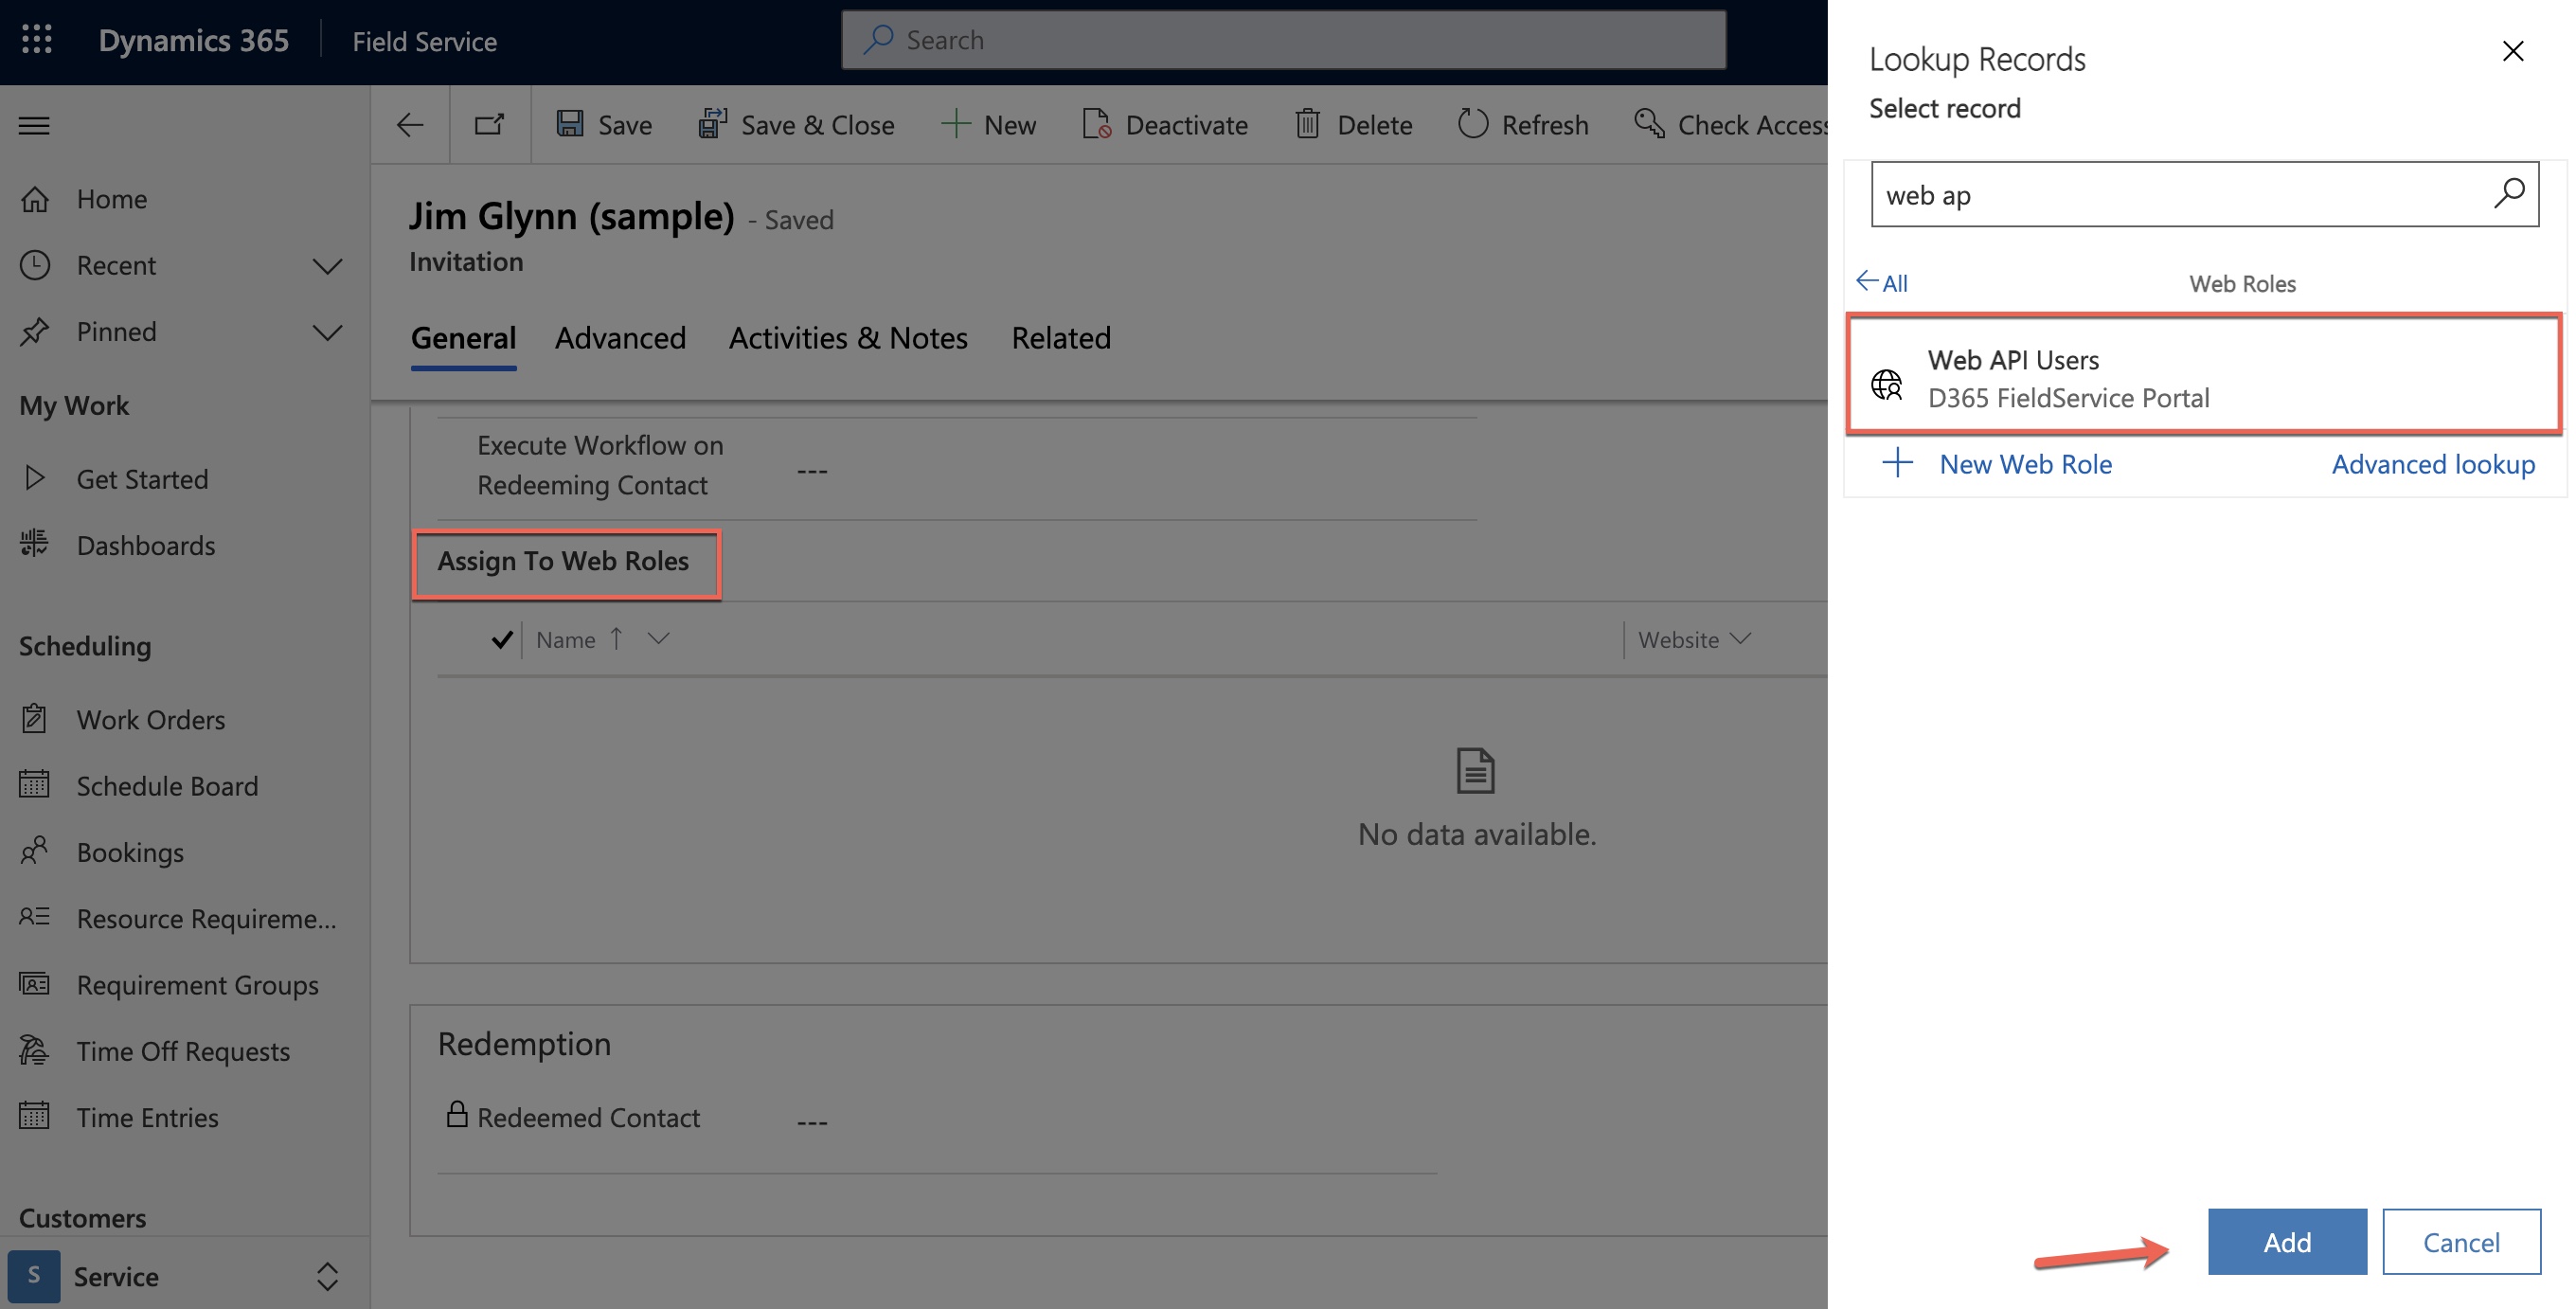Open Name column dropdown

coord(658,638)
